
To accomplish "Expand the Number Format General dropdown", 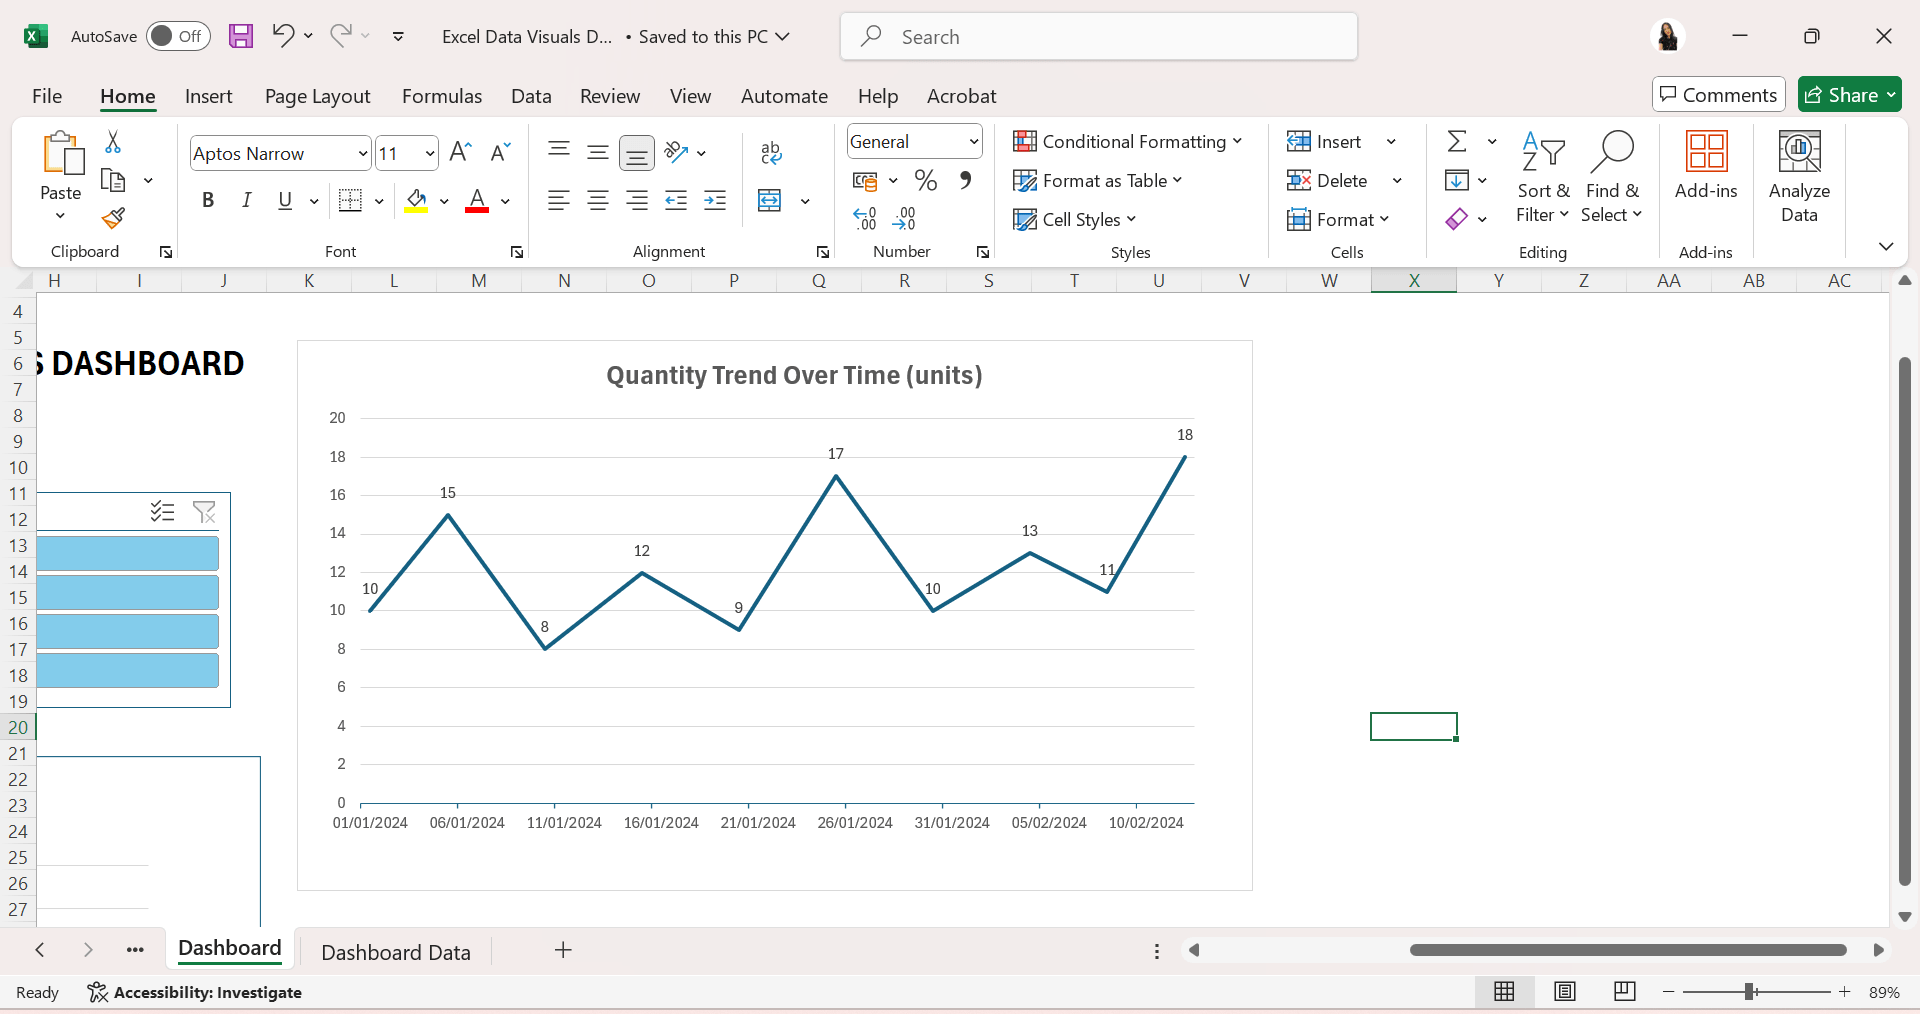I will 973,142.
